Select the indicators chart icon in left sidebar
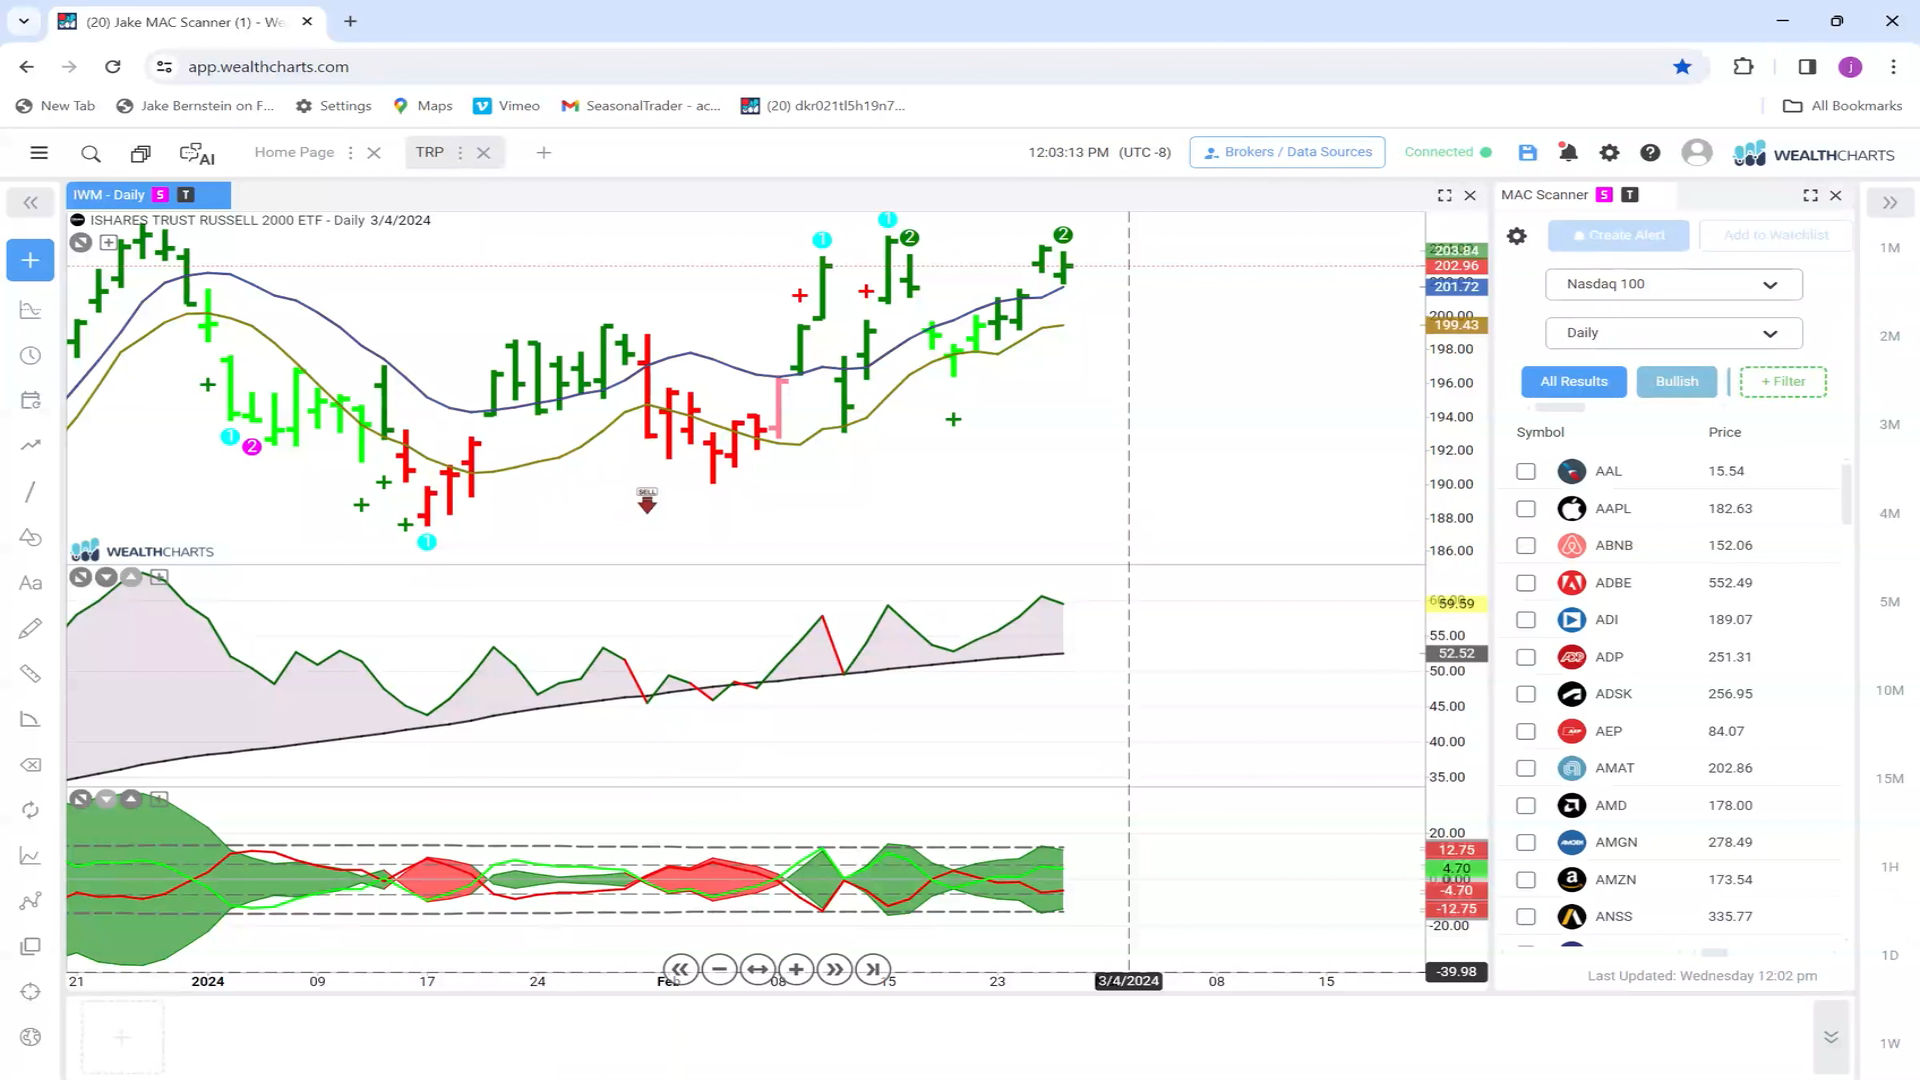This screenshot has width=1920, height=1080. 30,310
